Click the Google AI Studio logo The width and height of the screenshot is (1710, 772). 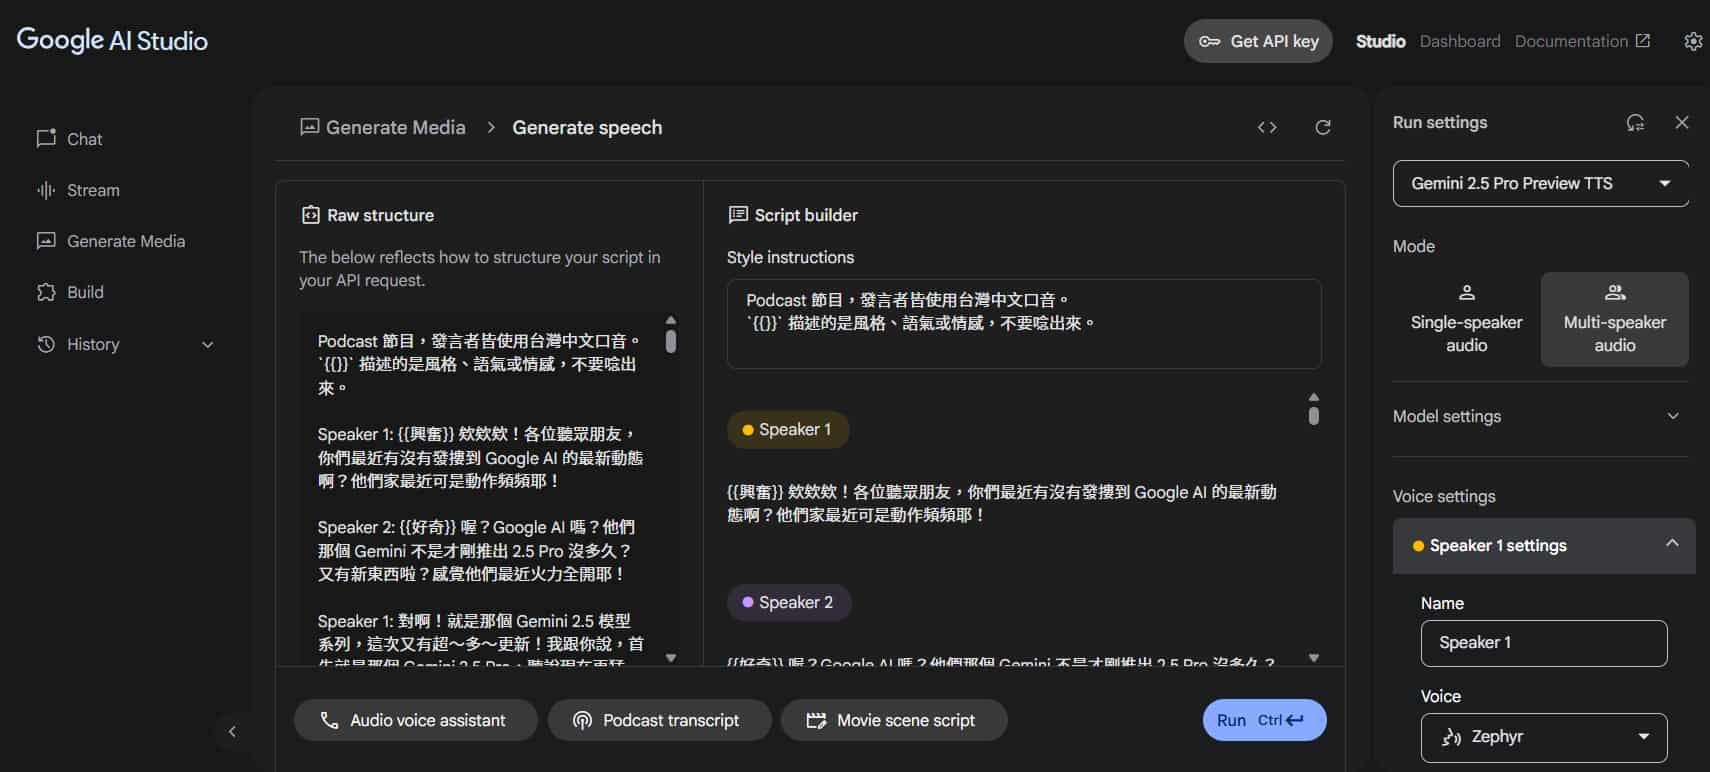112,40
